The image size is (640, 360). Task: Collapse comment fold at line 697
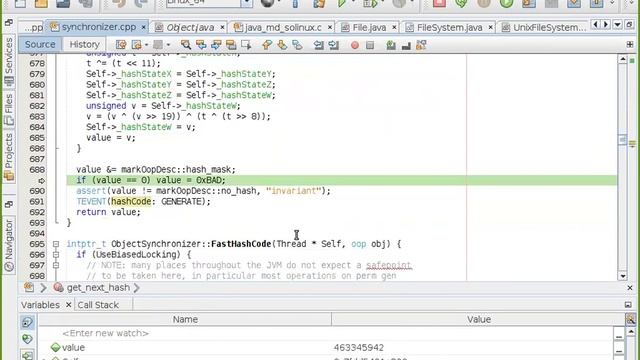click(x=56, y=265)
